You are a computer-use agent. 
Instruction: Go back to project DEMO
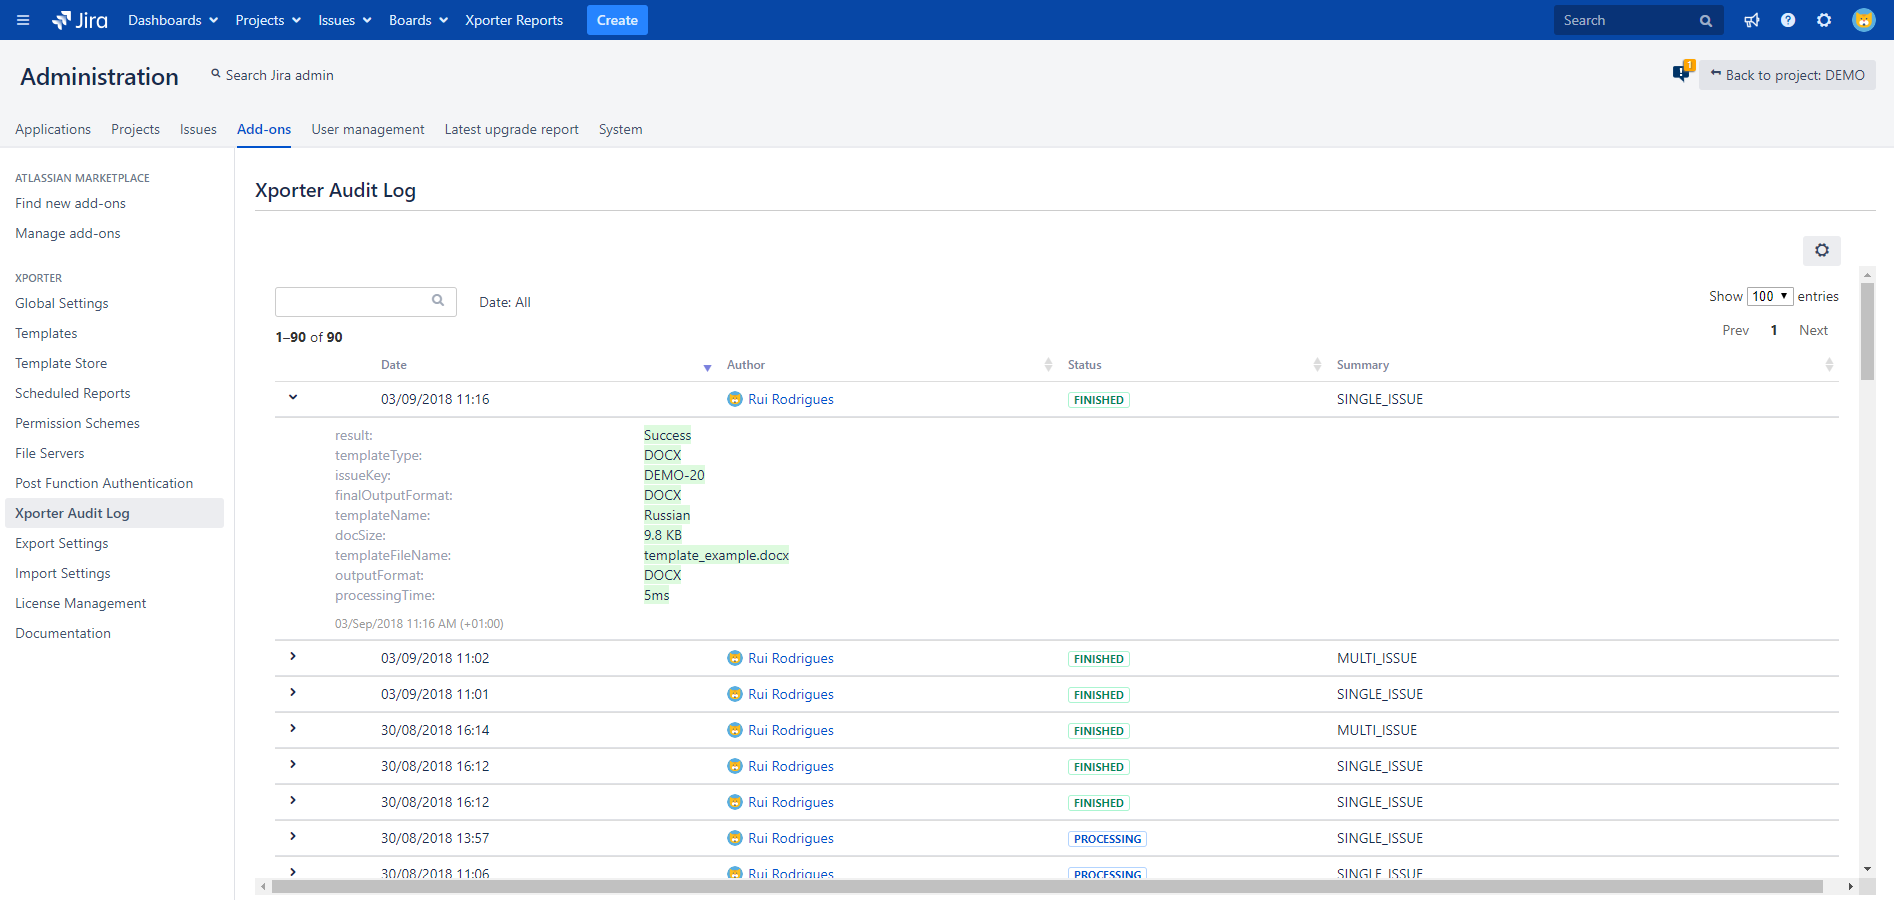click(x=1787, y=75)
